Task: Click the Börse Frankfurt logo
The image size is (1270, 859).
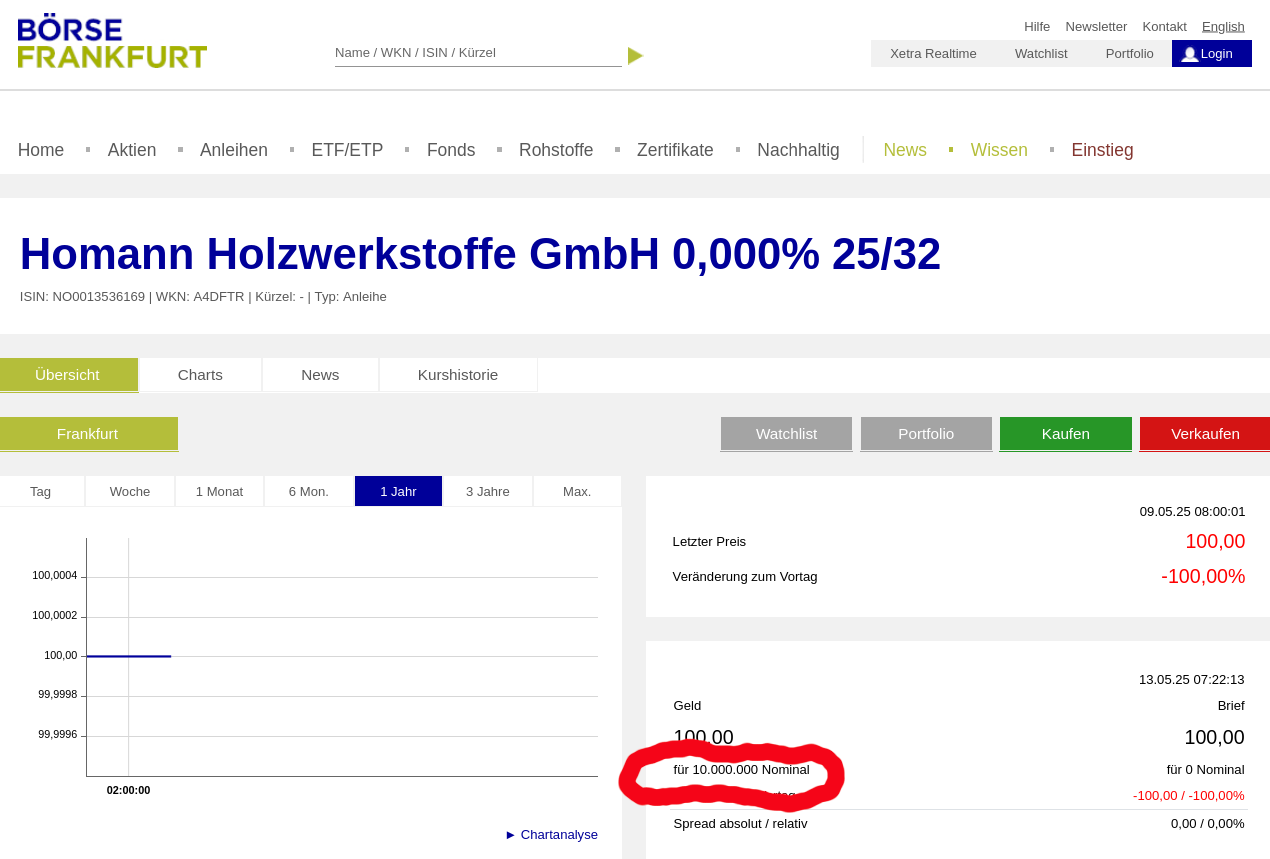Action: coord(112,42)
